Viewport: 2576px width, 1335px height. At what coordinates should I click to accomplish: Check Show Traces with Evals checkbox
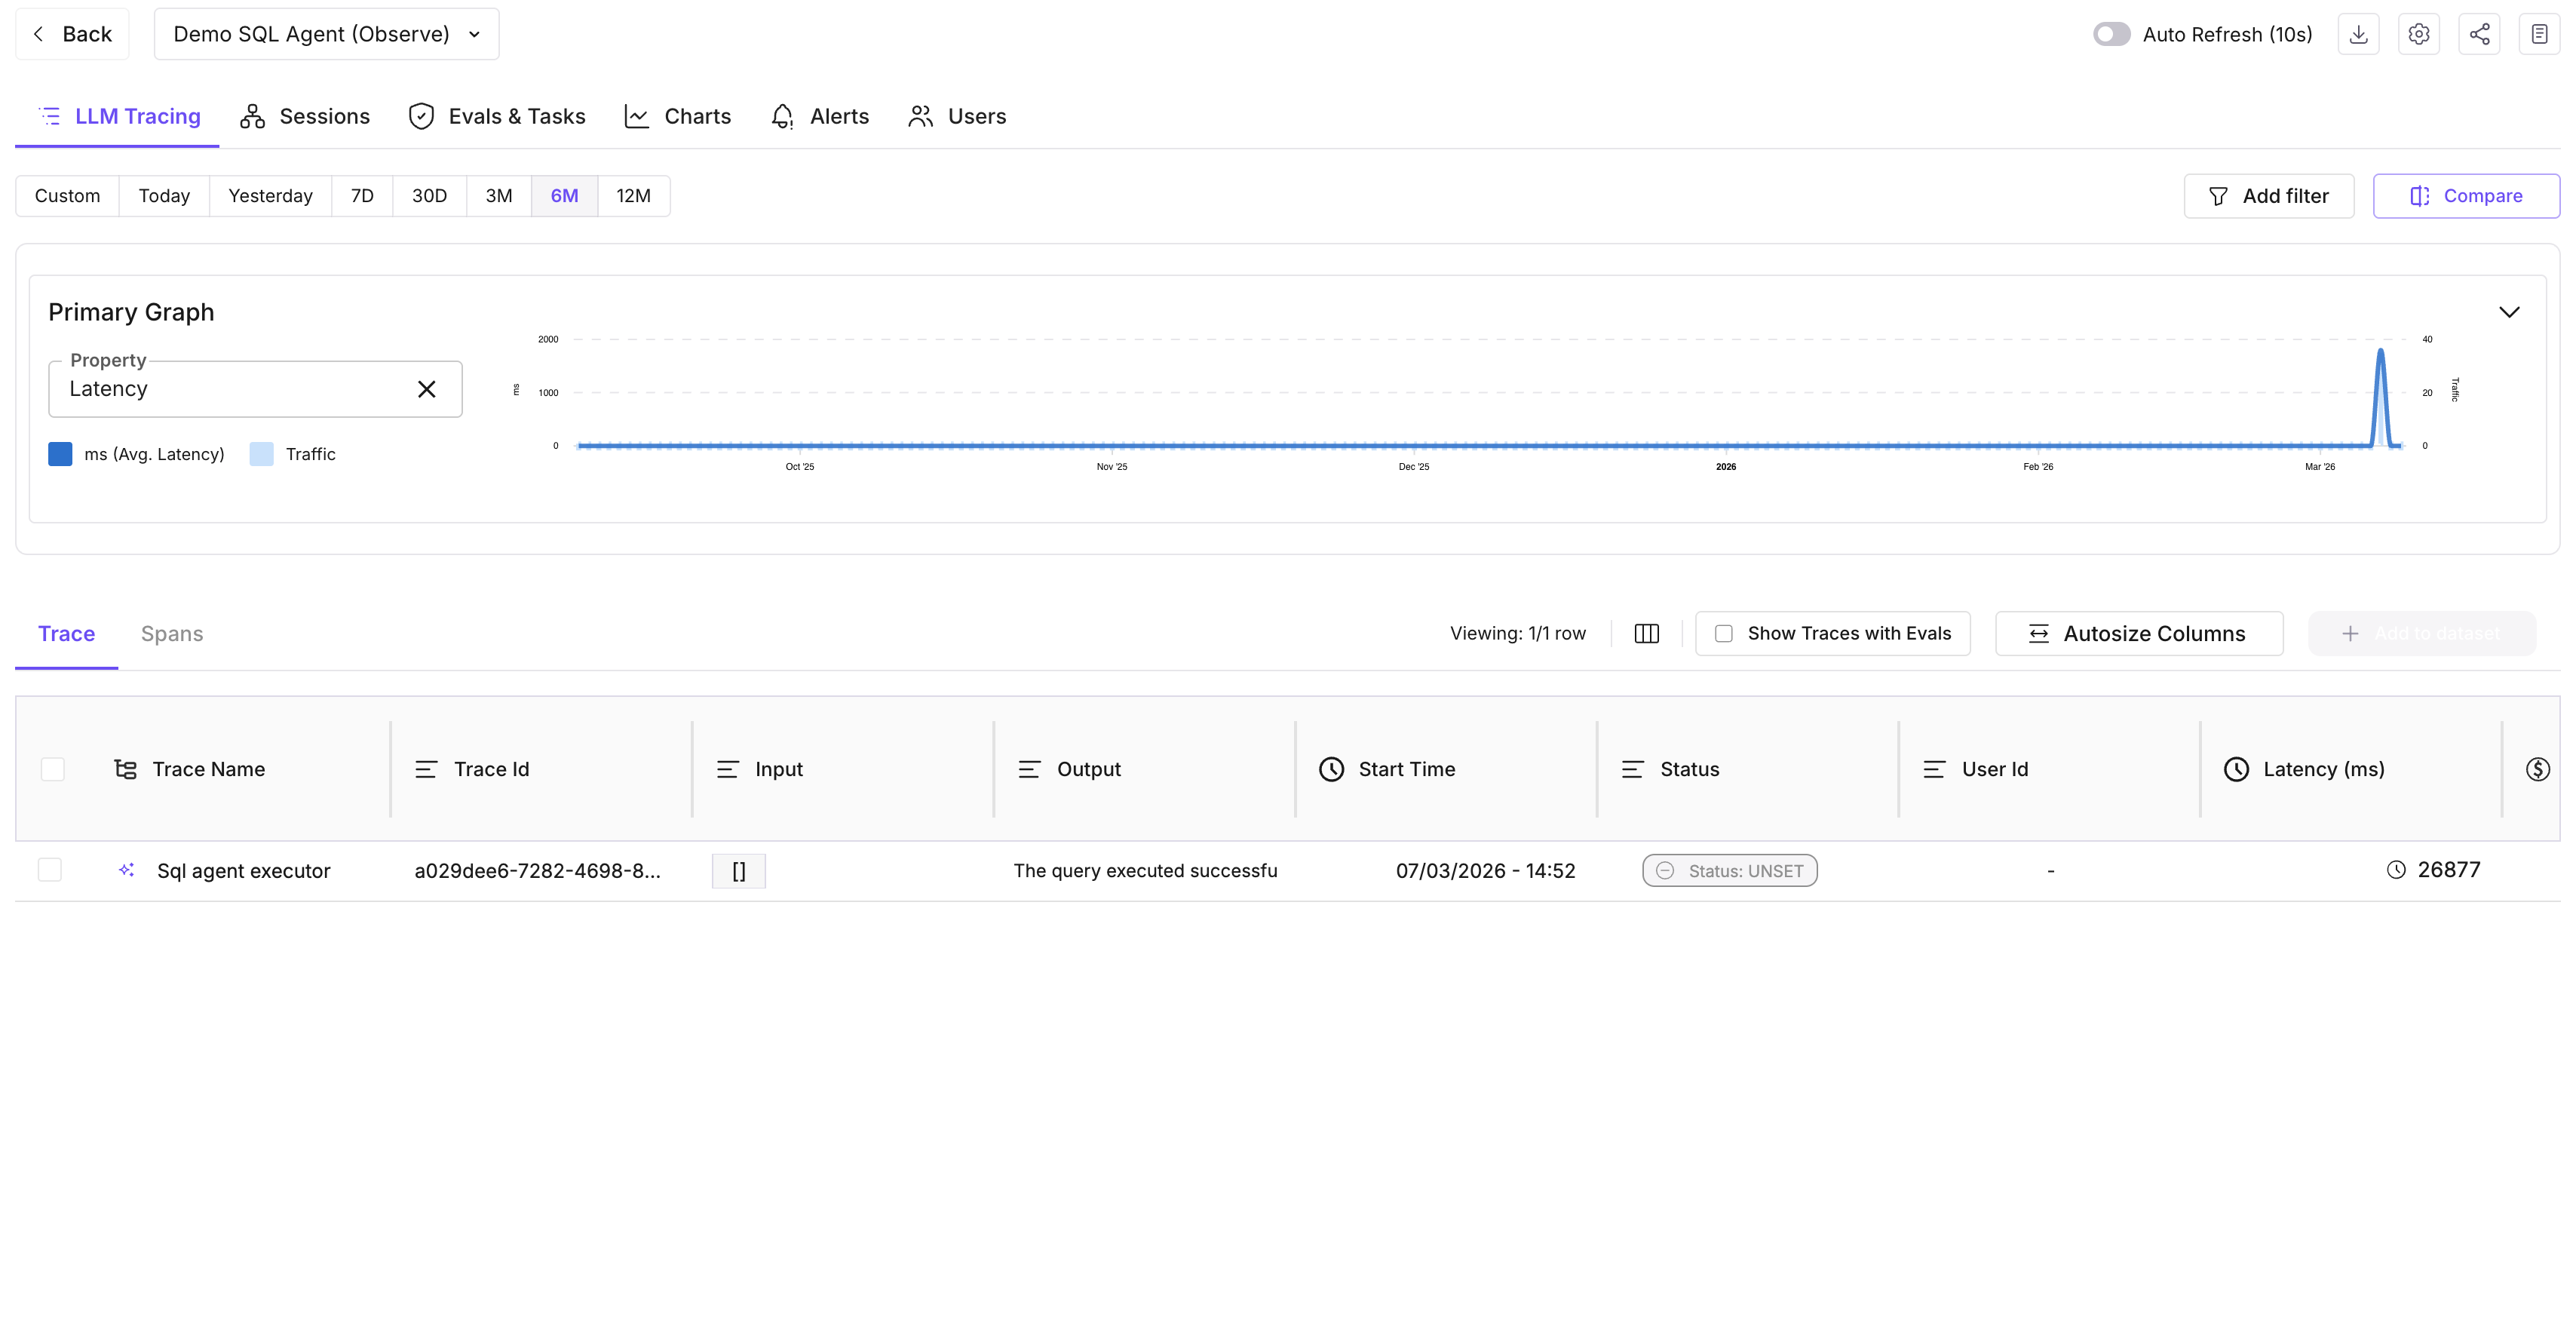pyautogui.click(x=1723, y=633)
